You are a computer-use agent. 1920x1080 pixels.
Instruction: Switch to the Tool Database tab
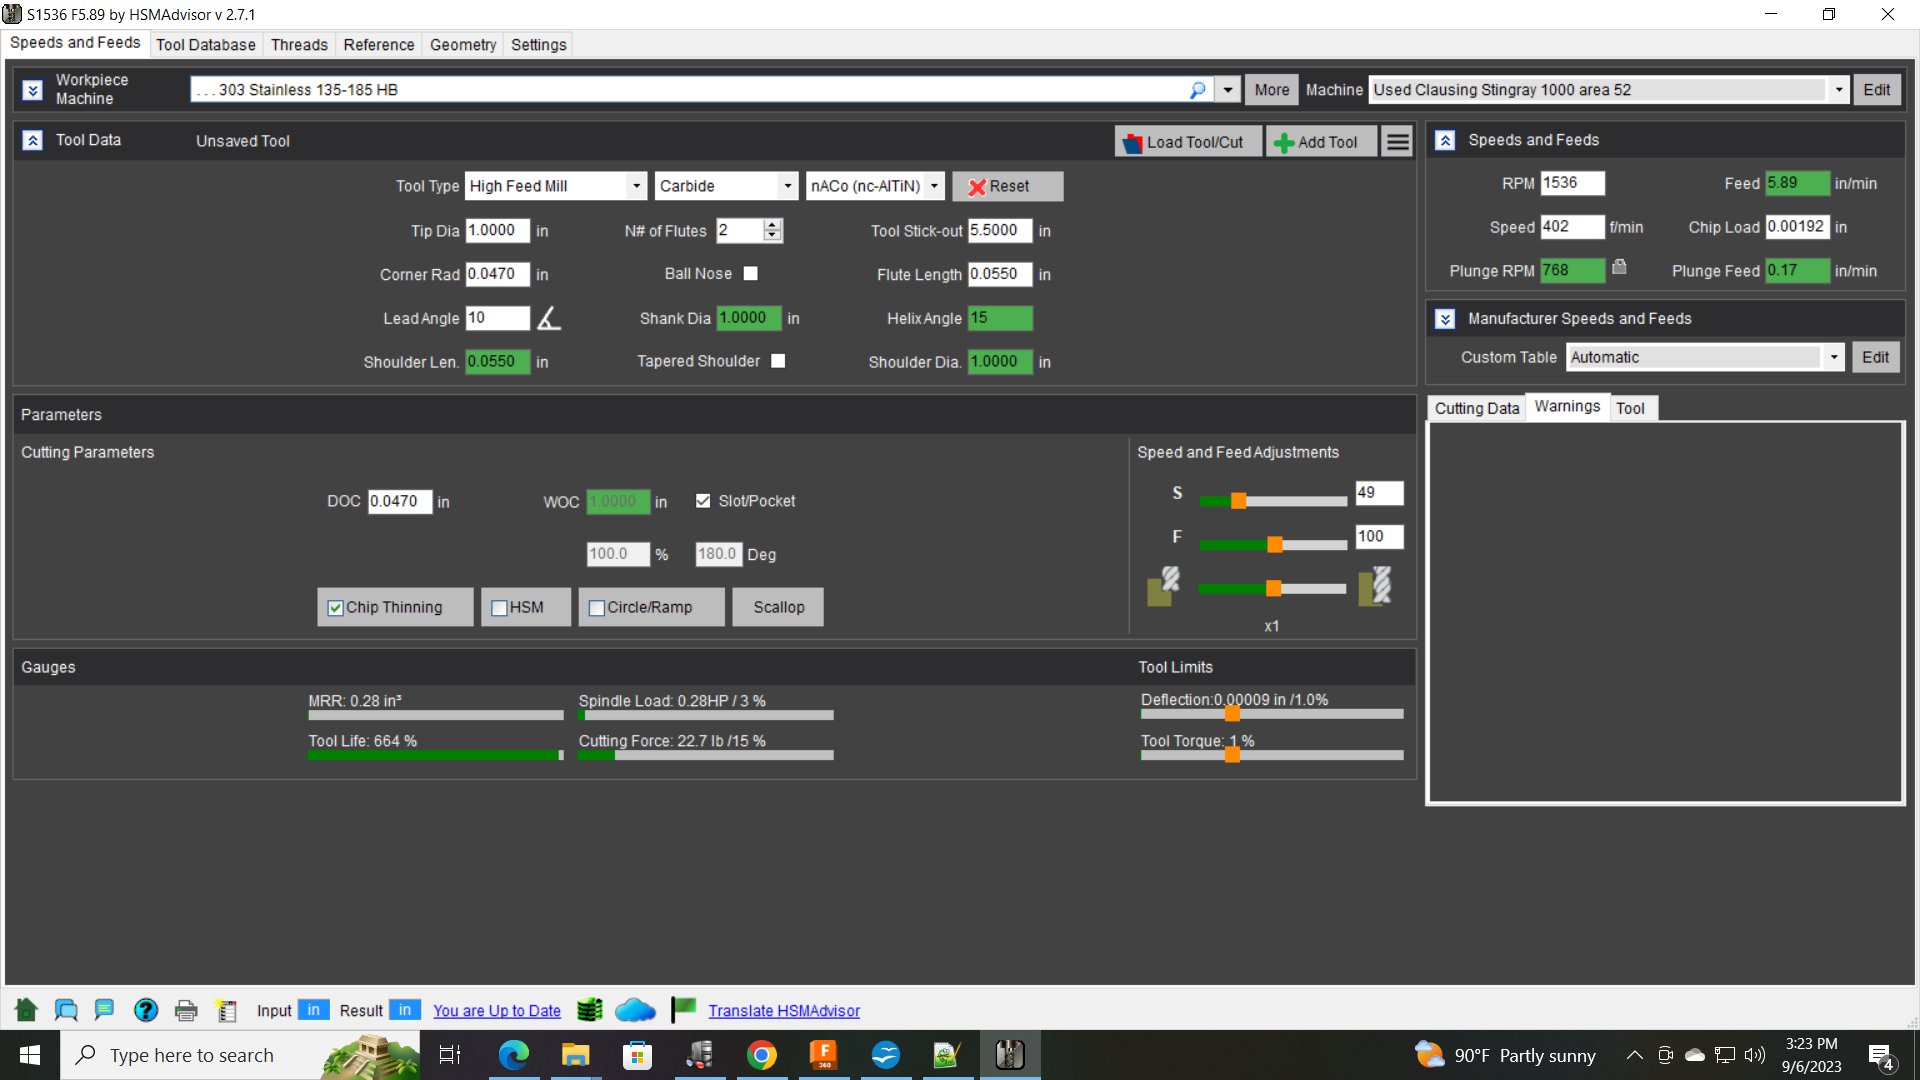pyautogui.click(x=206, y=45)
